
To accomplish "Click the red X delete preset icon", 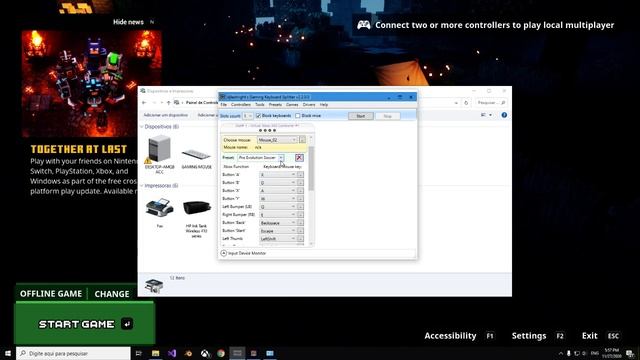I will (299, 158).
